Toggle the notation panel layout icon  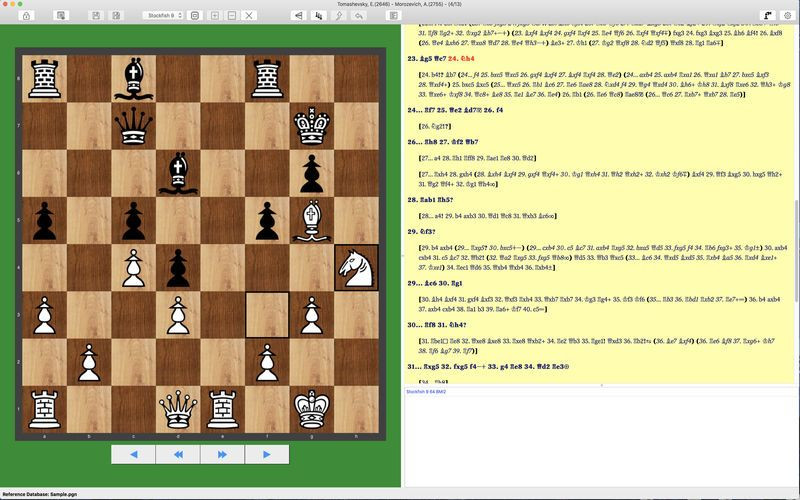coord(394,16)
